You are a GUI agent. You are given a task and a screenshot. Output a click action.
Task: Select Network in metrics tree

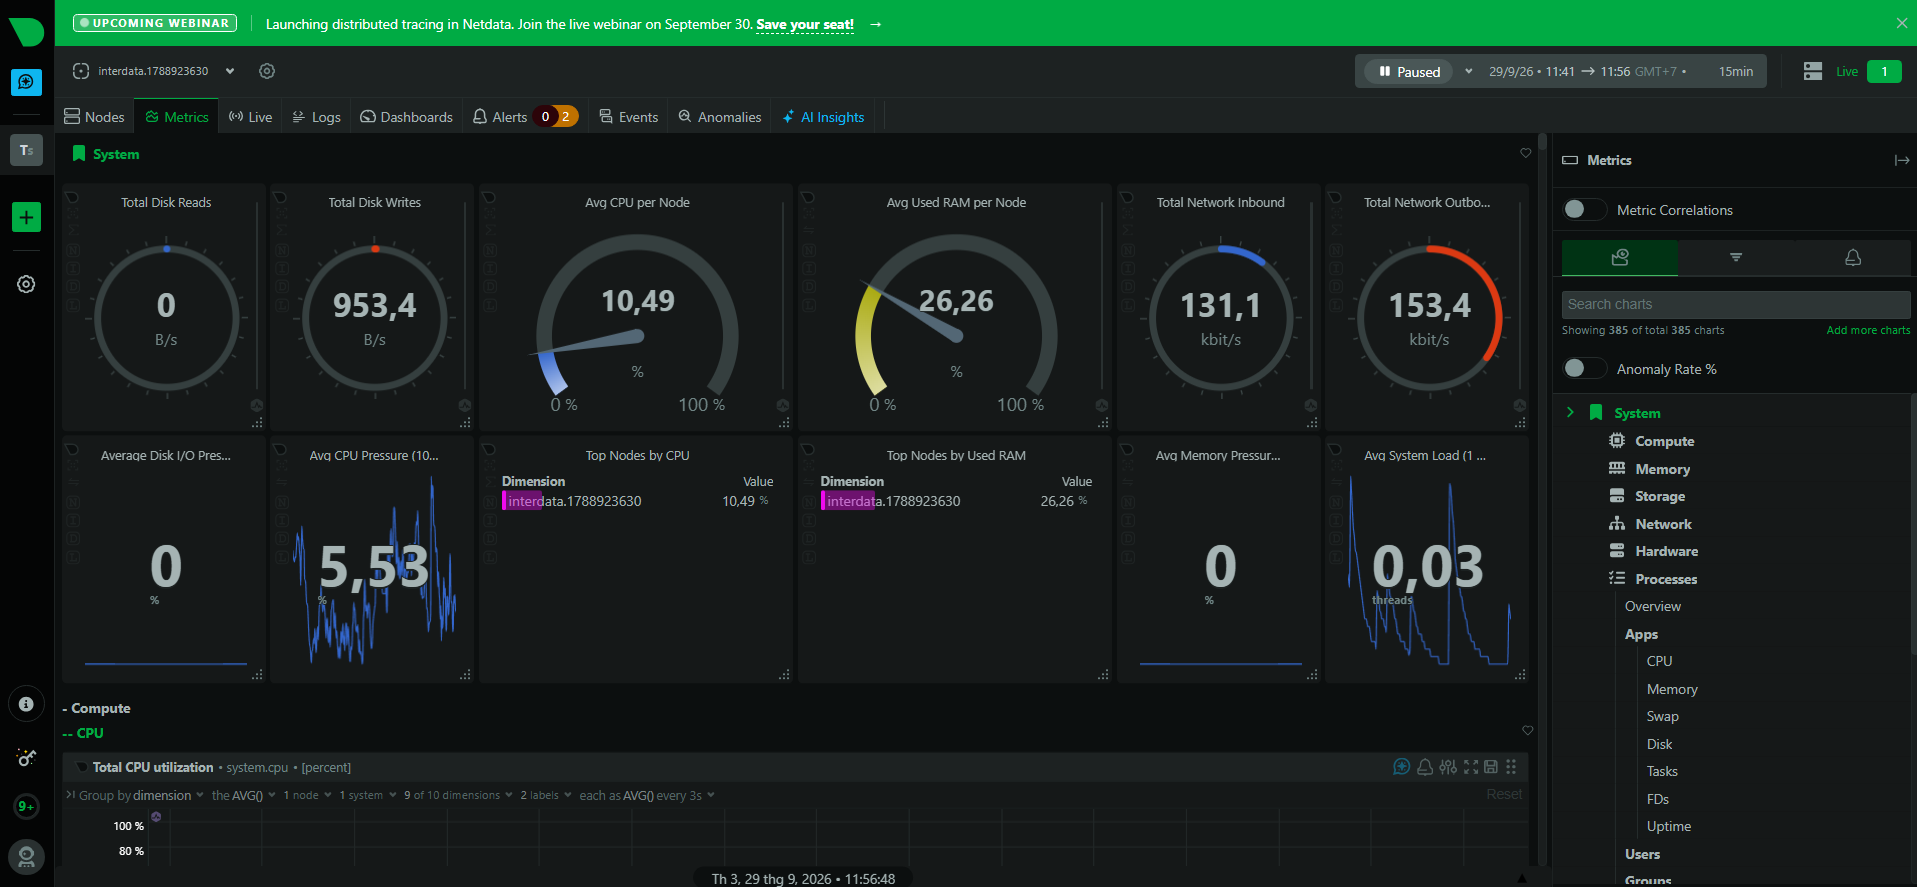click(1663, 524)
